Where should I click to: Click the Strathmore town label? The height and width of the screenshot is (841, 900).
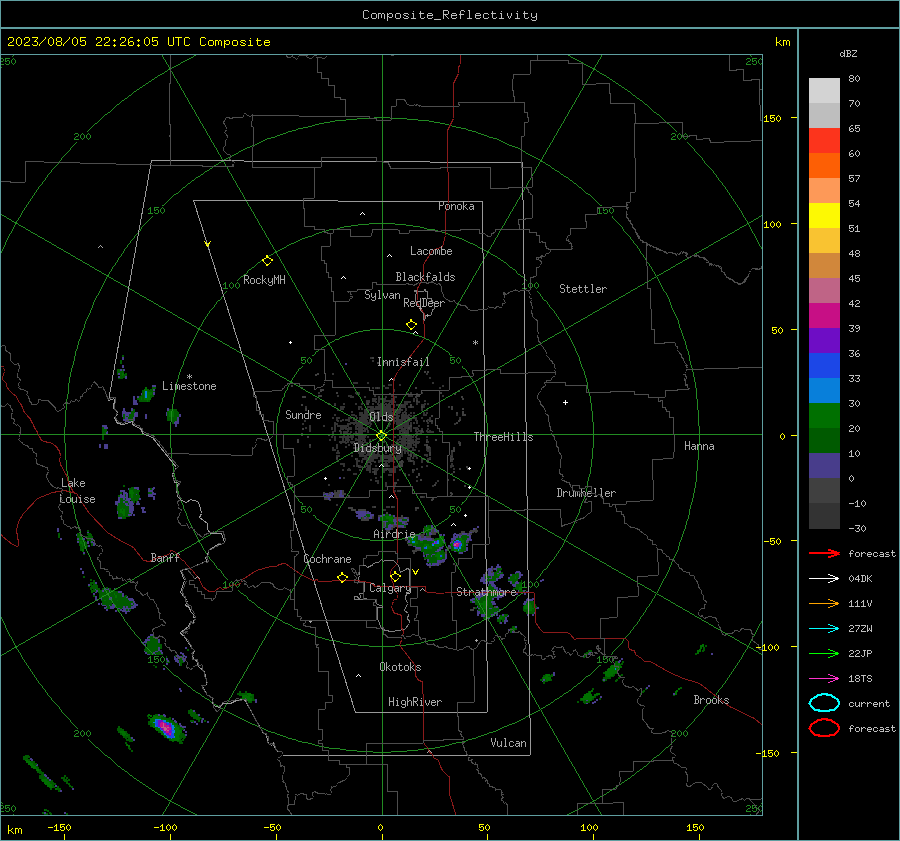[486, 592]
